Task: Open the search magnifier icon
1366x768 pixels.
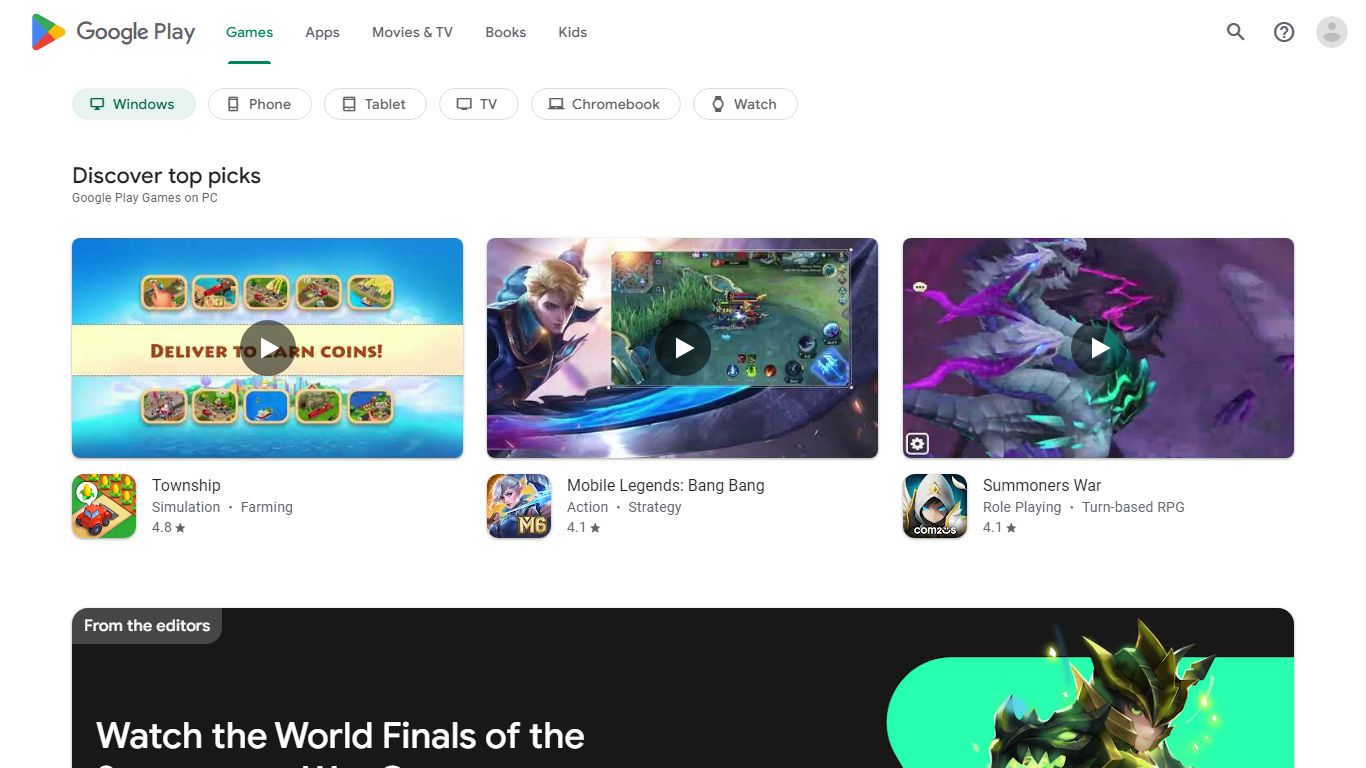Action: coord(1236,32)
